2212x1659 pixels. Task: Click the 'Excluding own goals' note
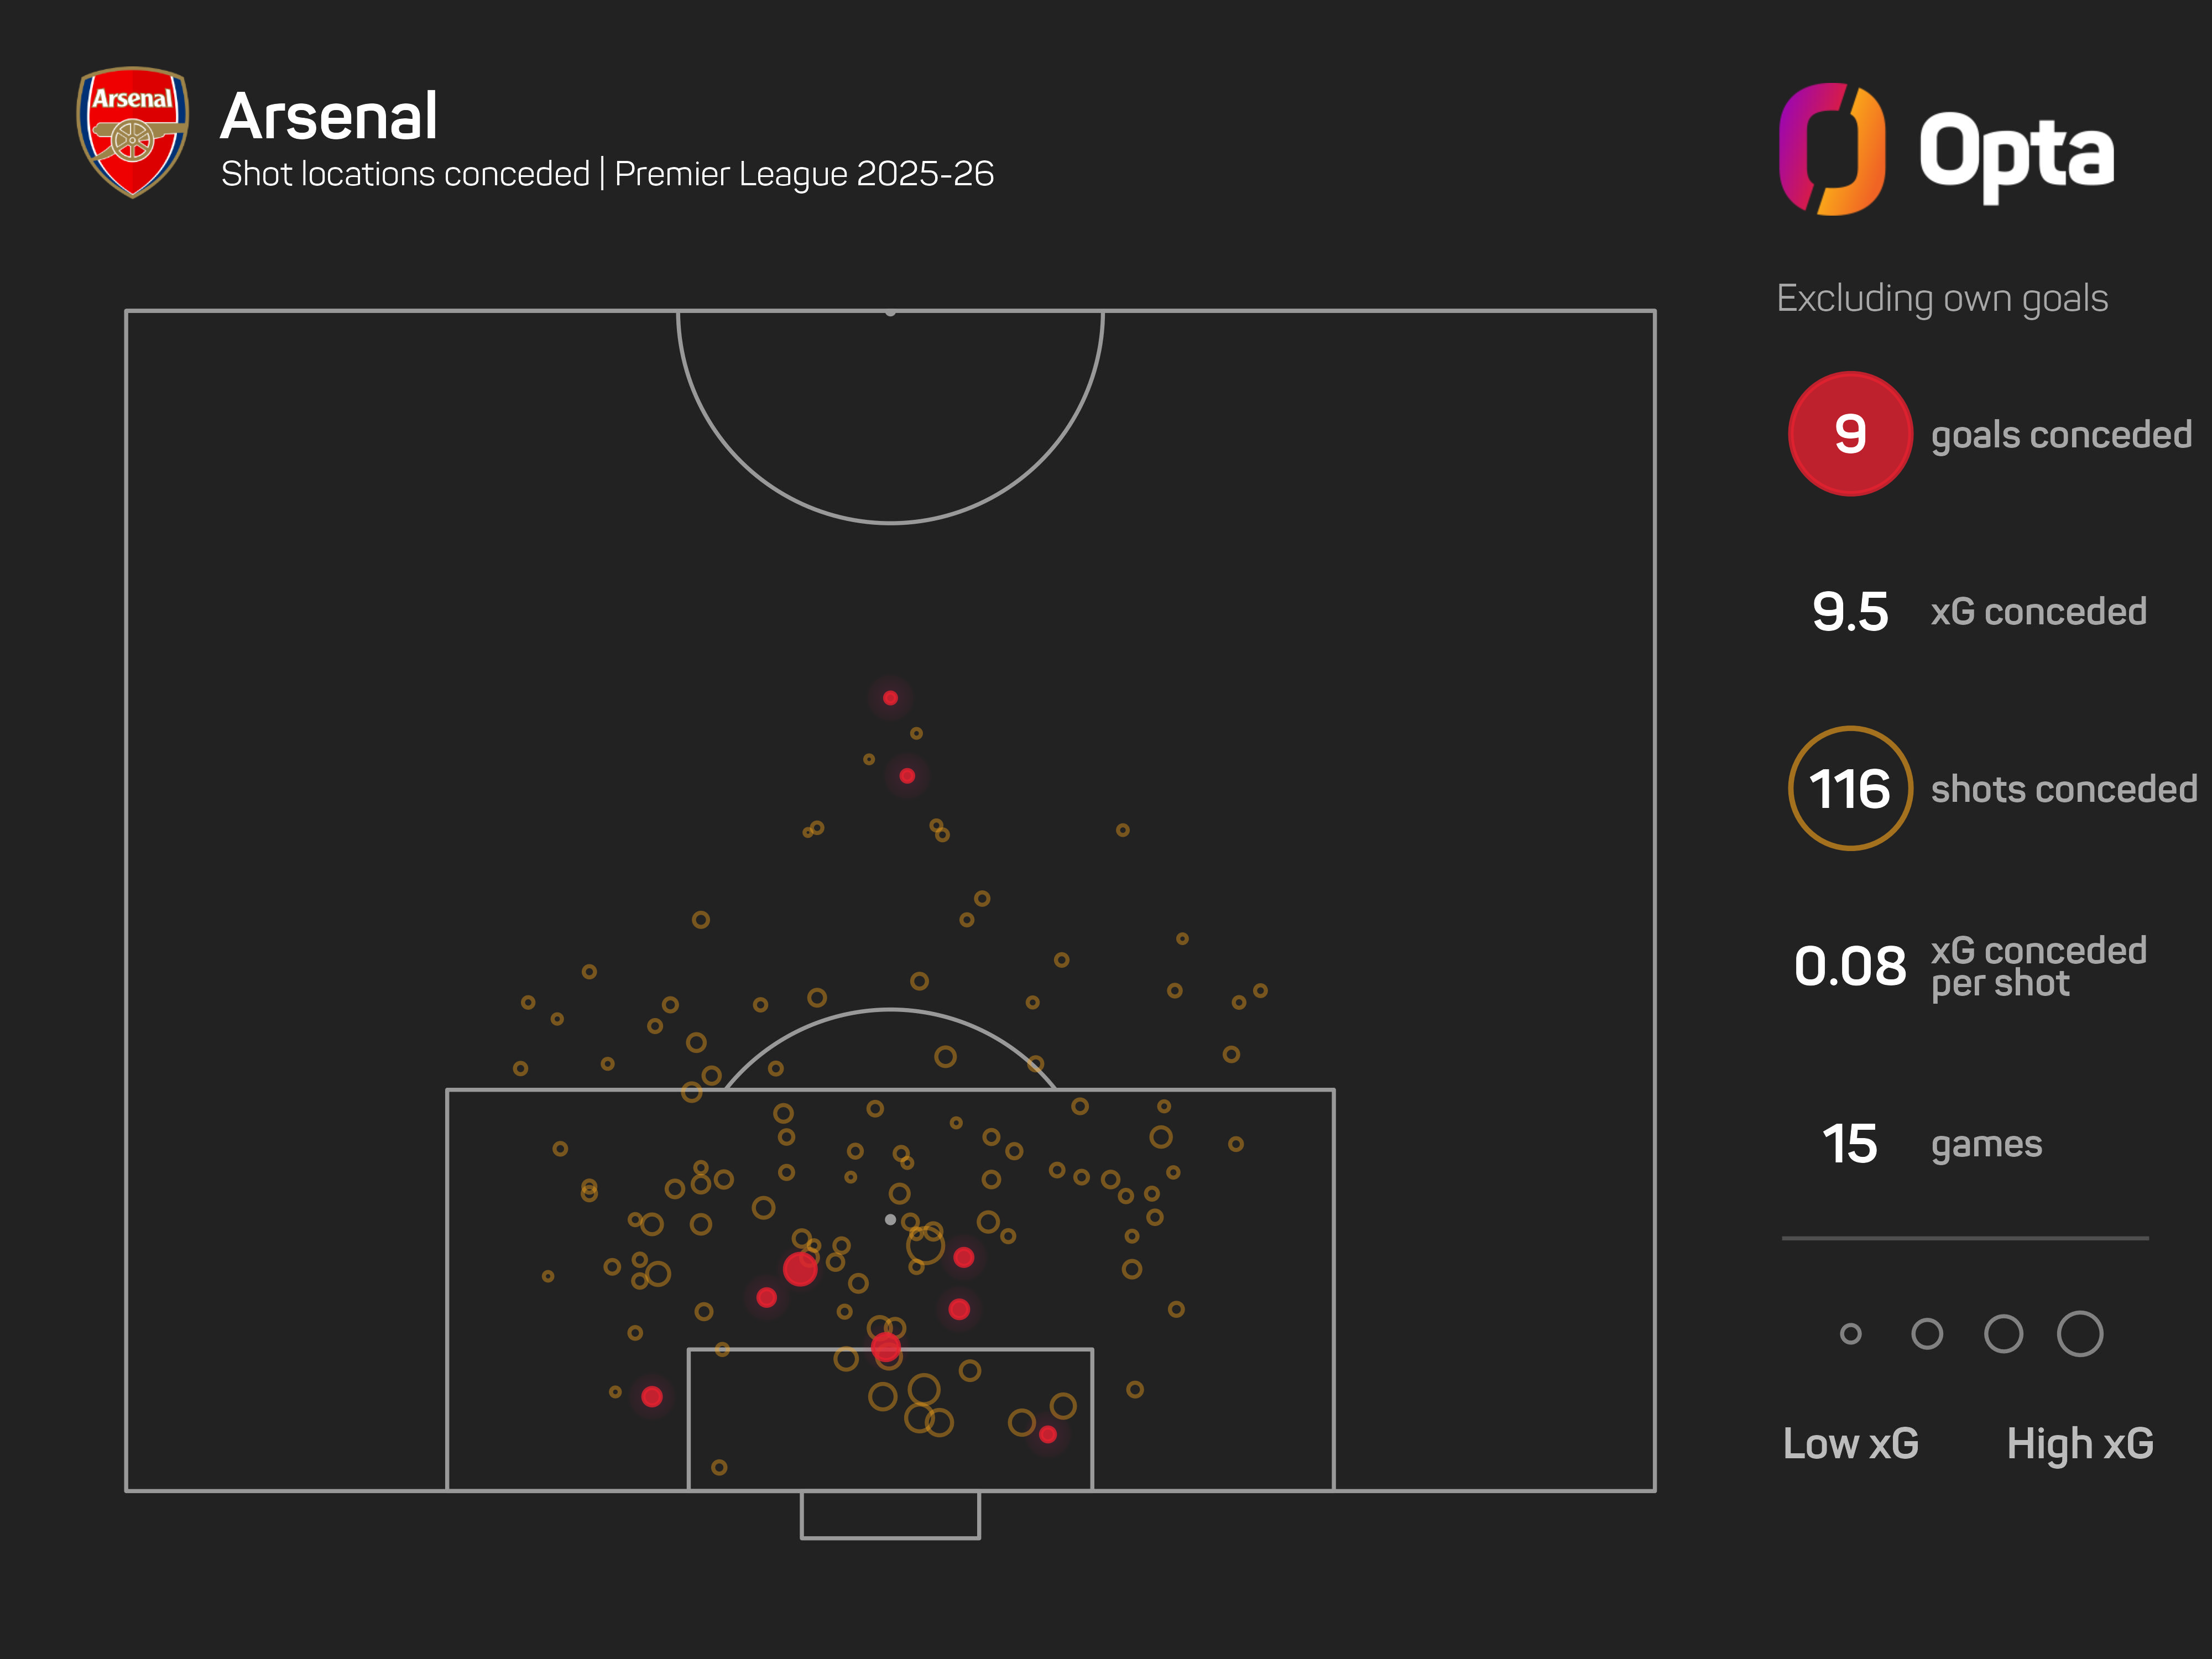[x=1941, y=298]
